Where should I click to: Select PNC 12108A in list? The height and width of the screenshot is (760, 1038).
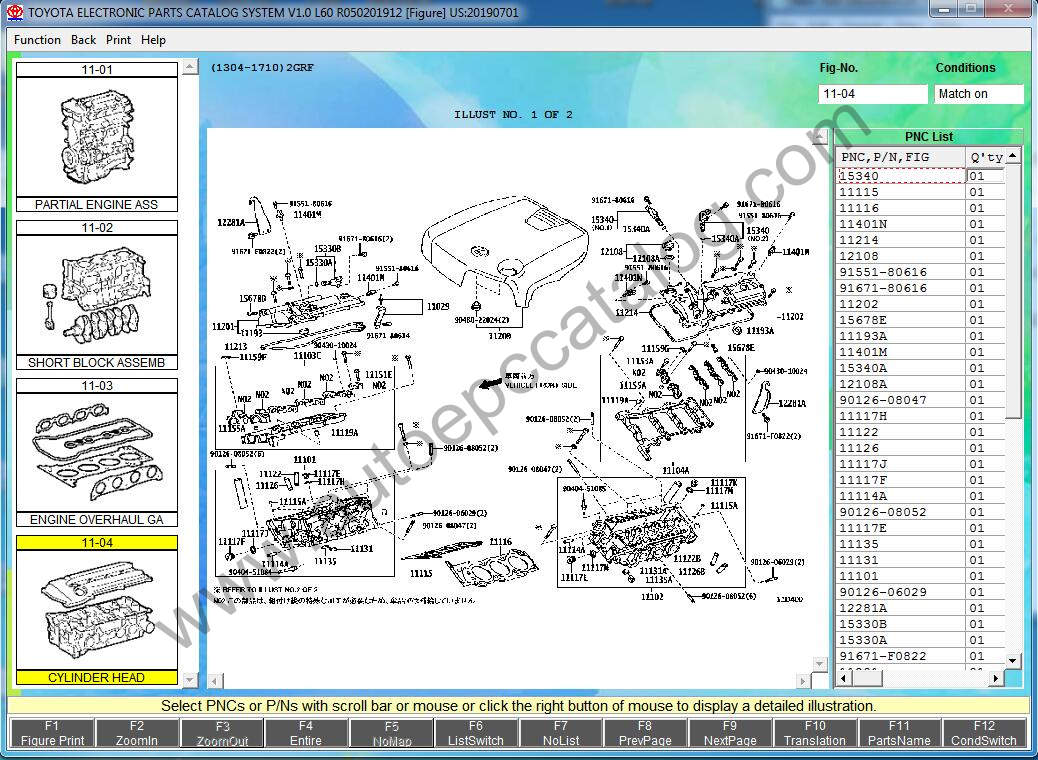[x=920, y=384]
